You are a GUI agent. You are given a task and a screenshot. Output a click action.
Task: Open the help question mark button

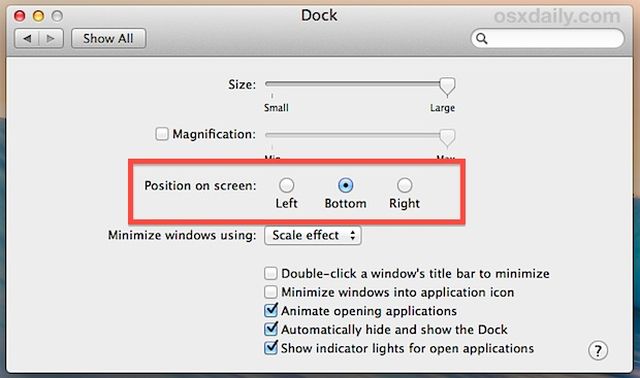coord(598,350)
